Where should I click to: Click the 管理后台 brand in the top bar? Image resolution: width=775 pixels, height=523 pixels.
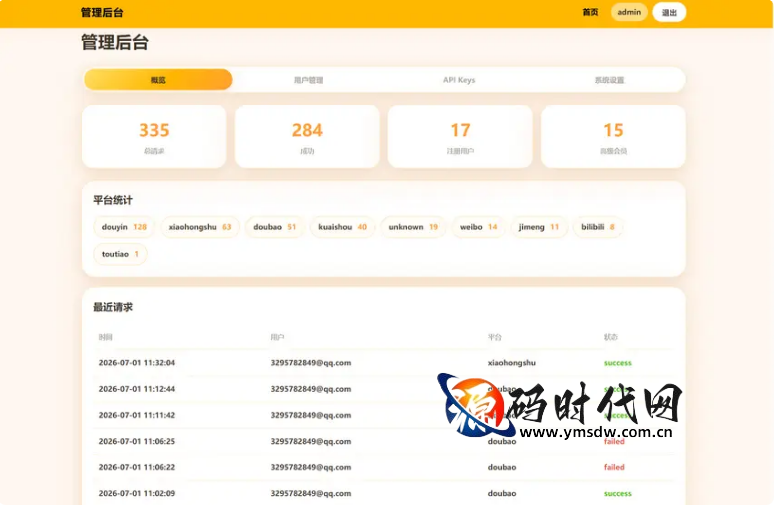coord(102,13)
